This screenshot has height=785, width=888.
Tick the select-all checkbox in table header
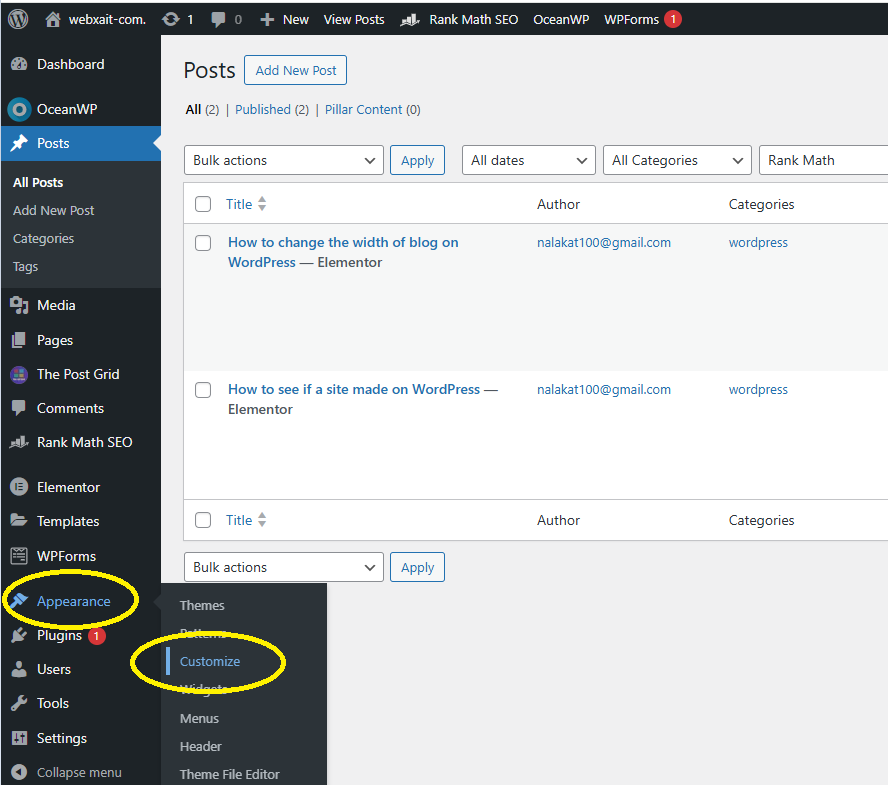pos(203,204)
